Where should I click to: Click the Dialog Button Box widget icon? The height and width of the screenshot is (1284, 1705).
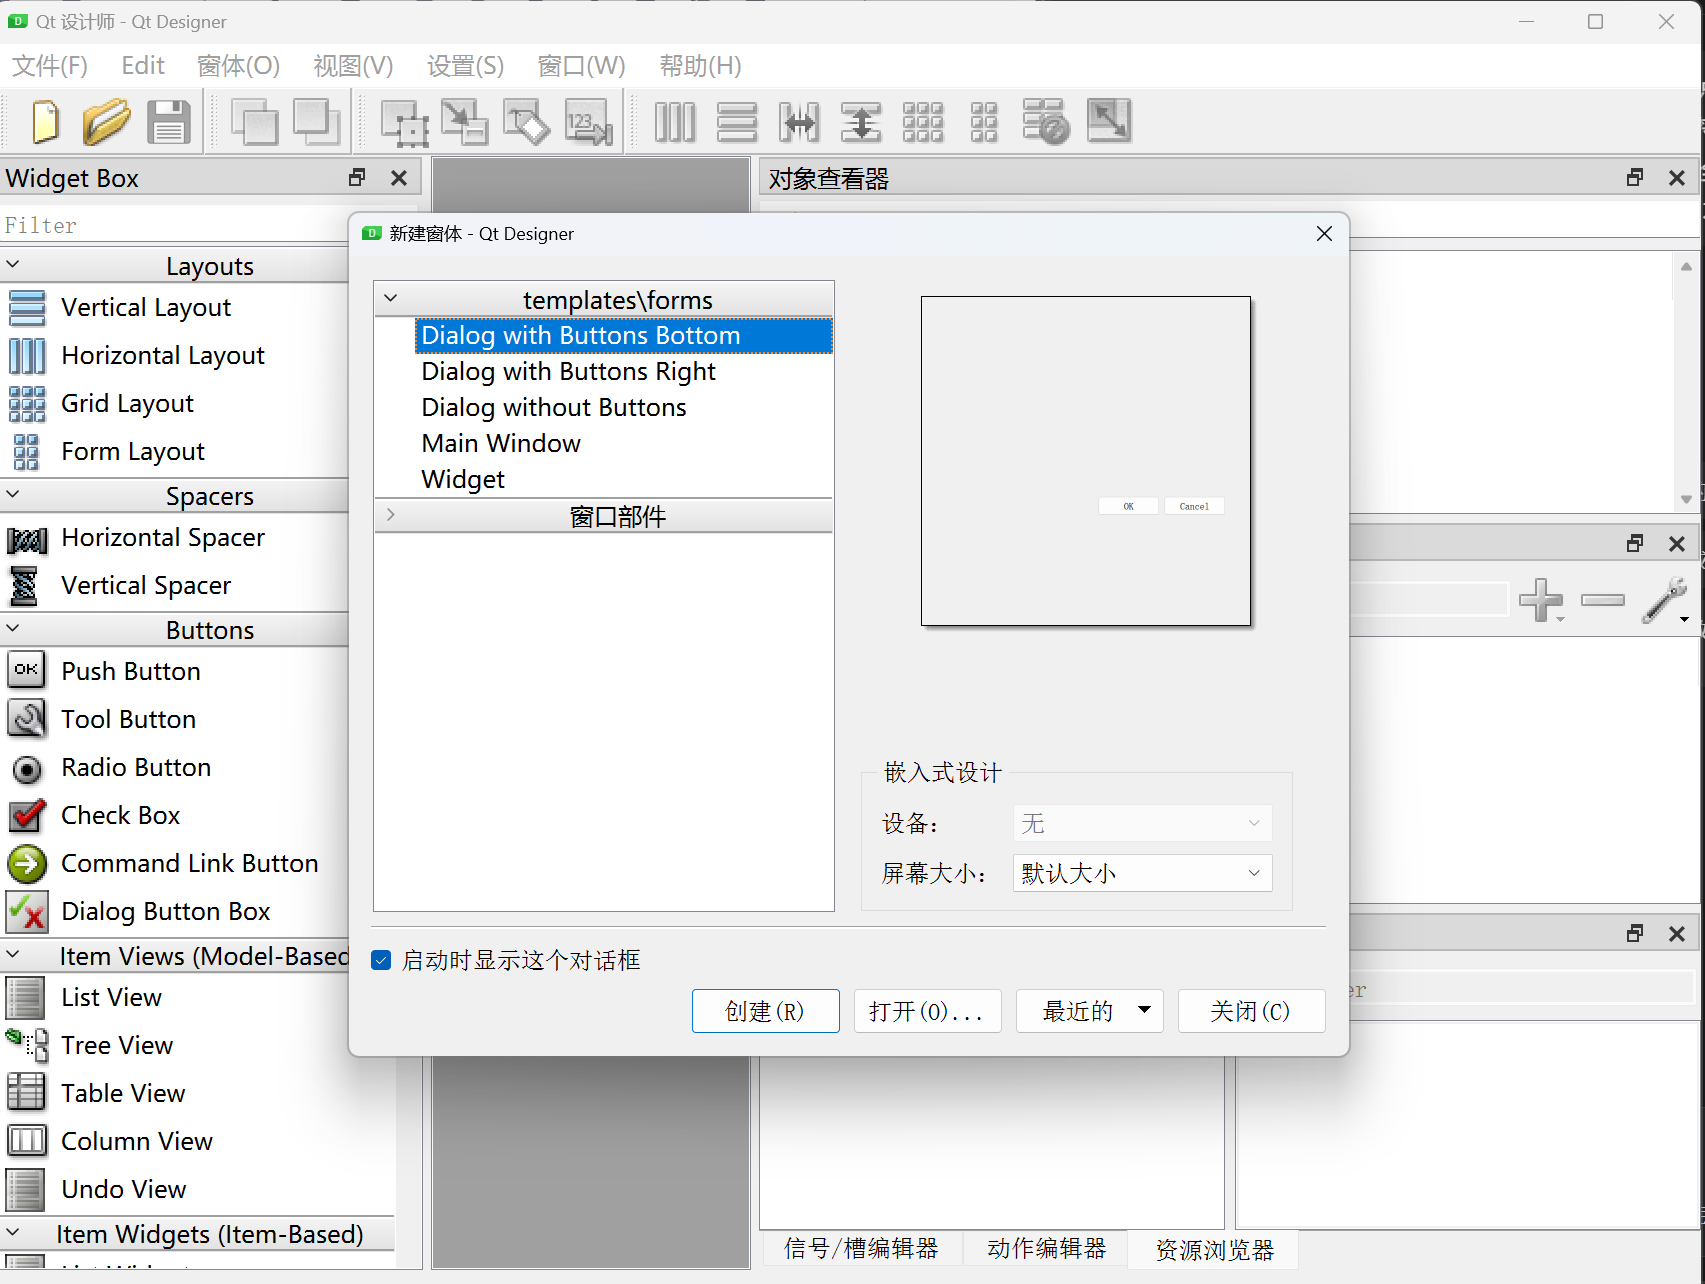[x=27, y=912]
